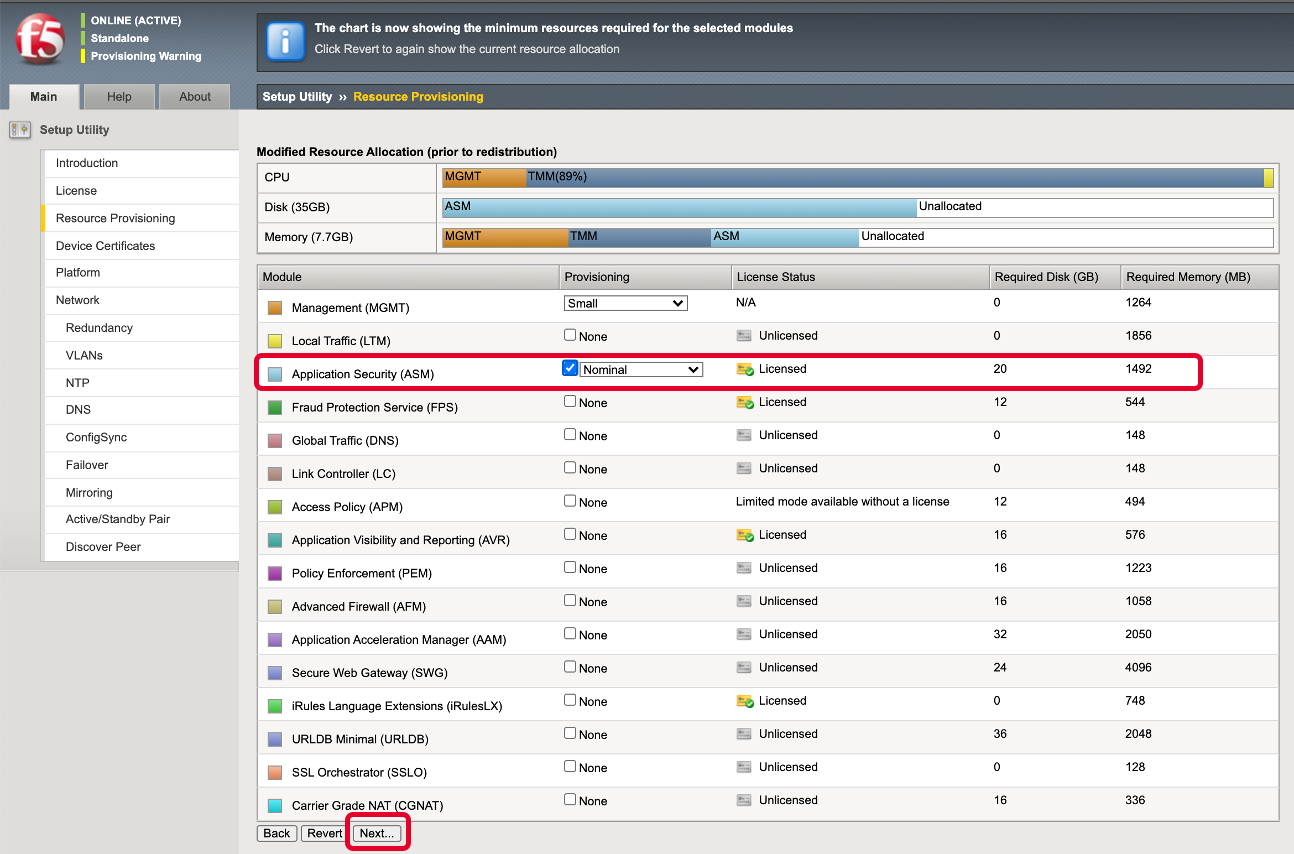
Task: Click the Setup Utility sidebar icon
Action: pyautogui.click(x=20, y=130)
